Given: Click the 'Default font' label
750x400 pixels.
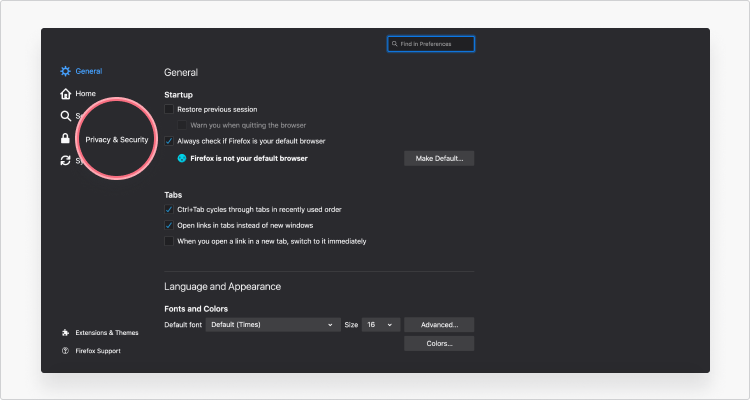Looking at the screenshot, I should (x=183, y=325).
